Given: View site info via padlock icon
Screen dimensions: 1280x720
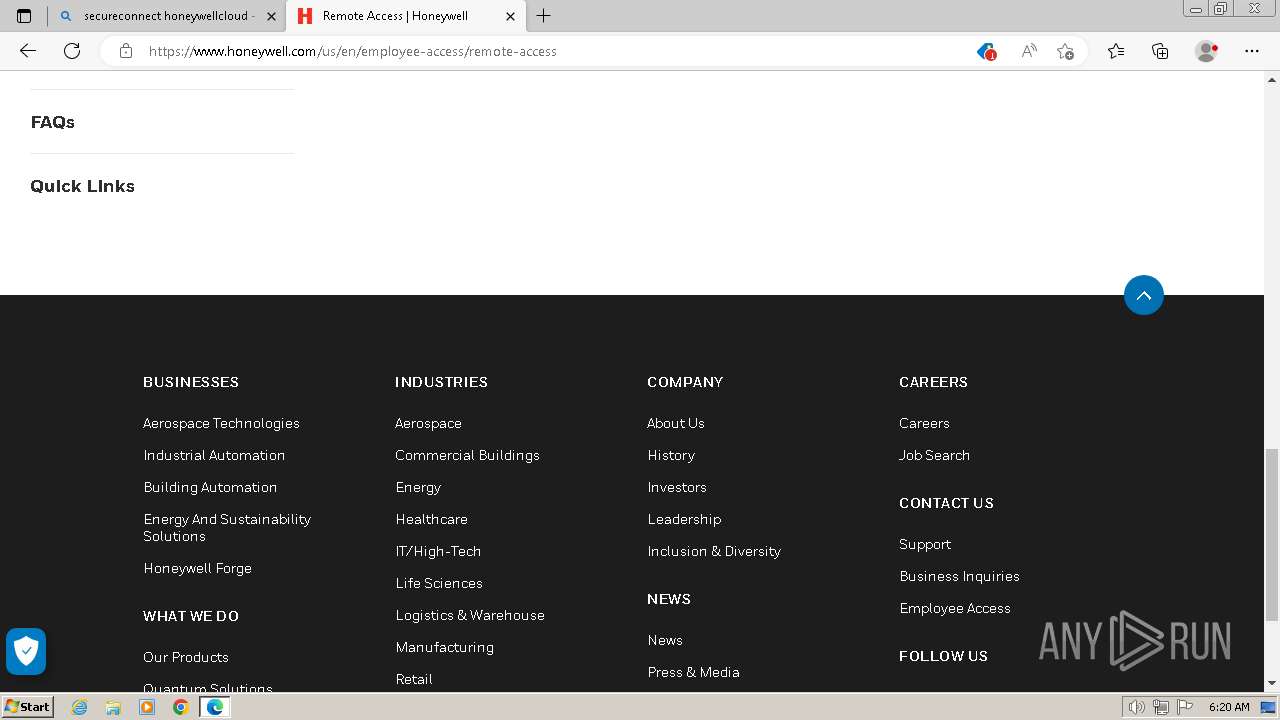Looking at the screenshot, I should point(126,51).
